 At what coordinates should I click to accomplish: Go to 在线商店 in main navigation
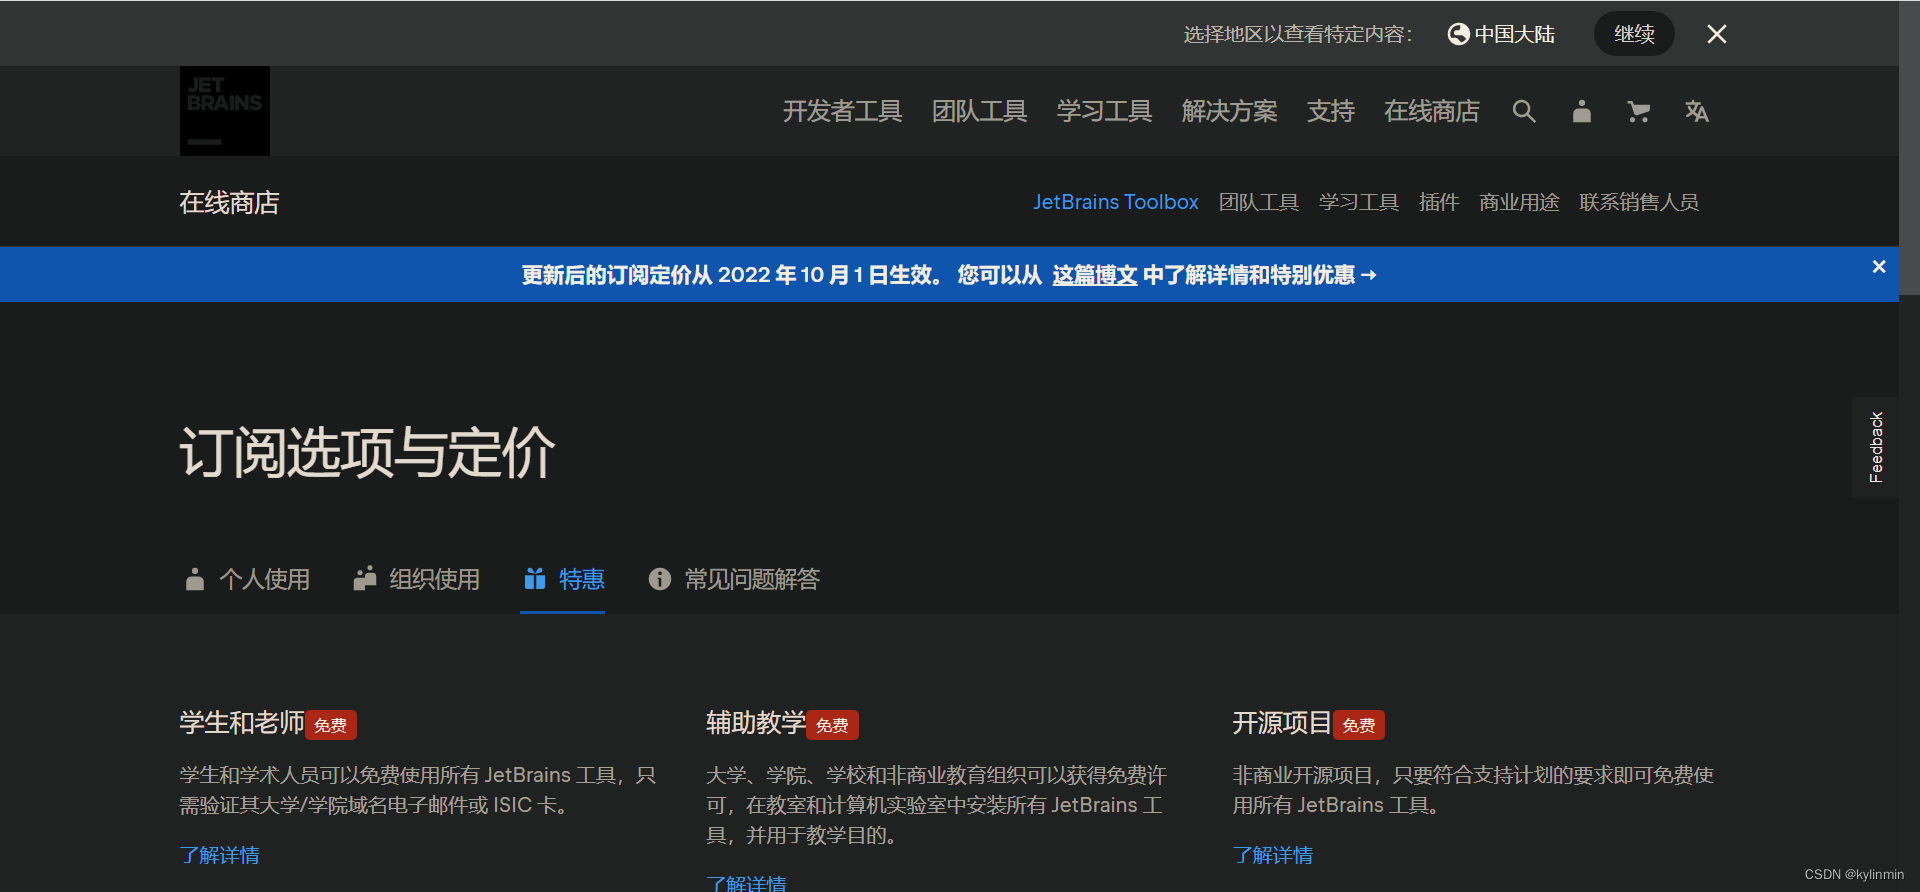[x=1431, y=111]
